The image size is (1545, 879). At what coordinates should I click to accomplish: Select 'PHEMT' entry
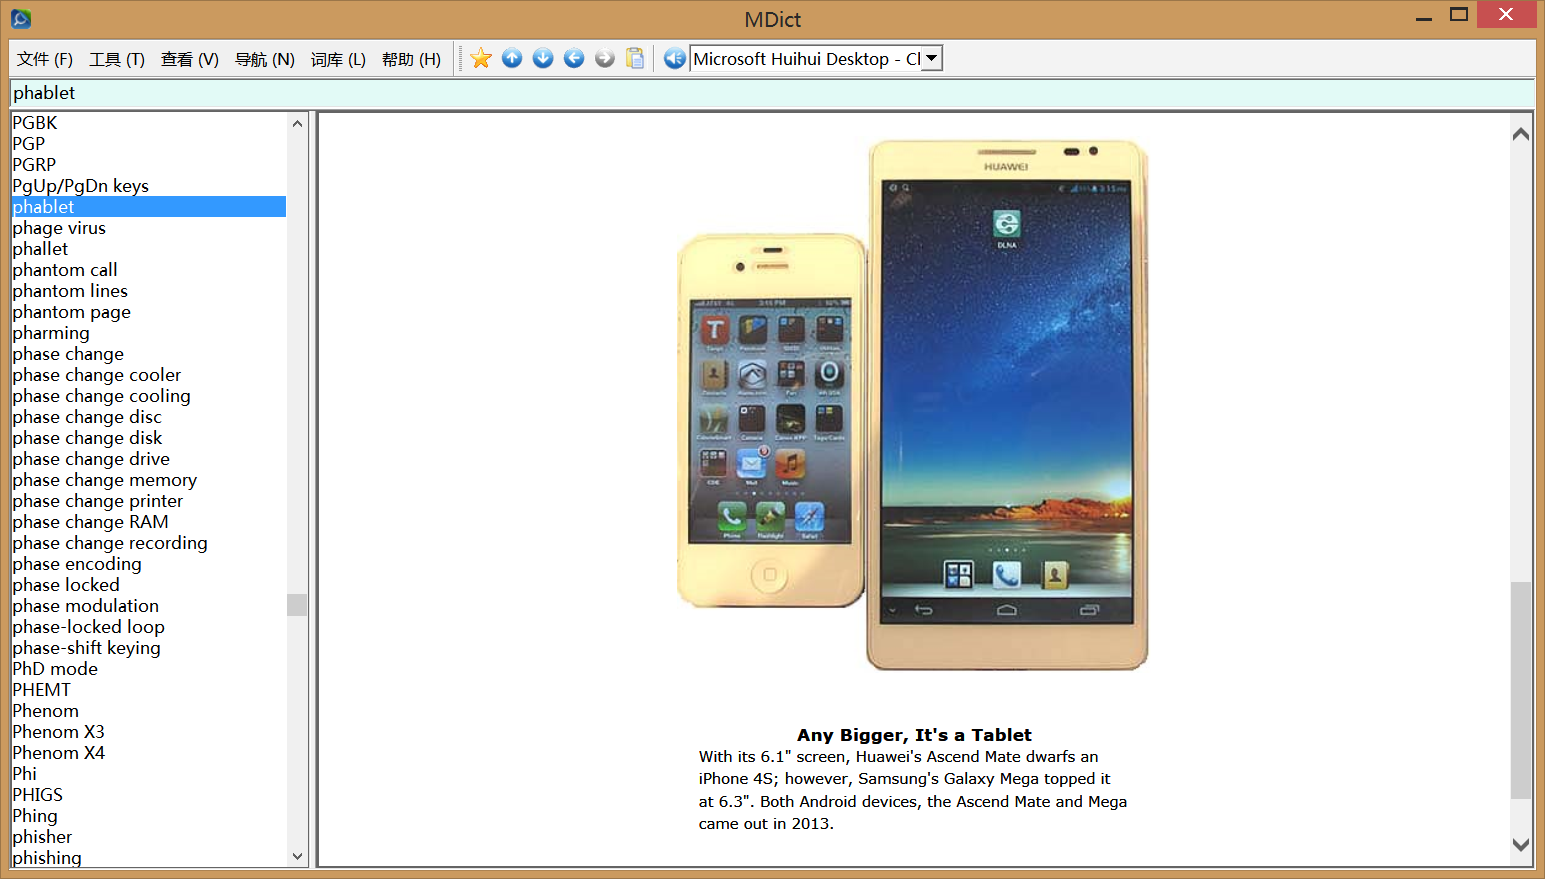(42, 690)
